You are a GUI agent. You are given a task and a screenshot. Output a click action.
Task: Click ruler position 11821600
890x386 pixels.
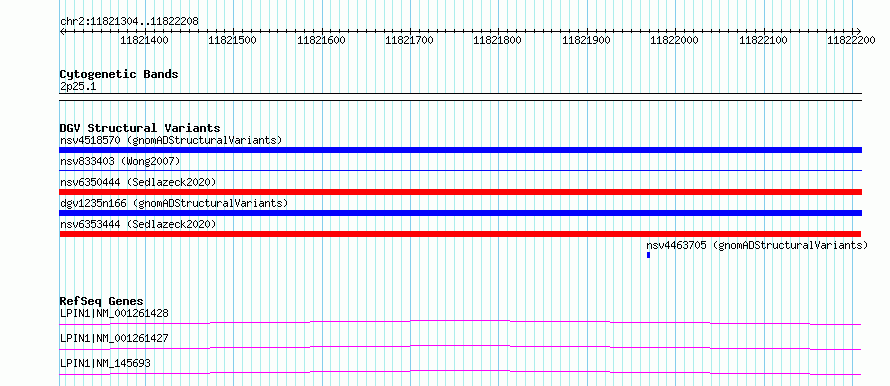(321, 40)
